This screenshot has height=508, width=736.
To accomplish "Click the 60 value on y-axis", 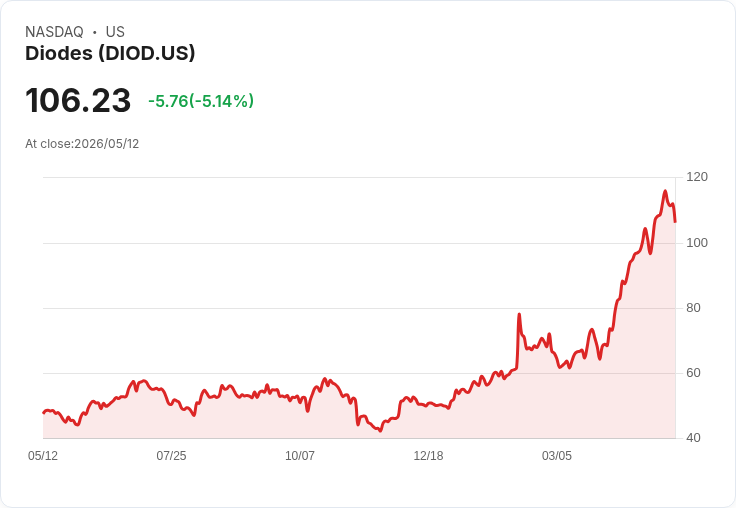I will (x=693, y=373).
